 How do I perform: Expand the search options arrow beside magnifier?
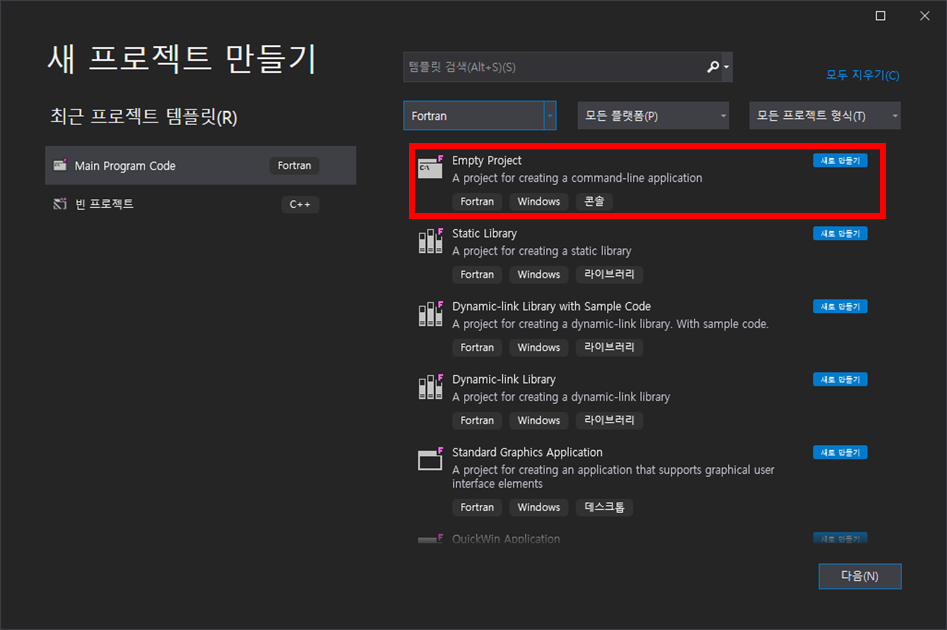tap(727, 67)
